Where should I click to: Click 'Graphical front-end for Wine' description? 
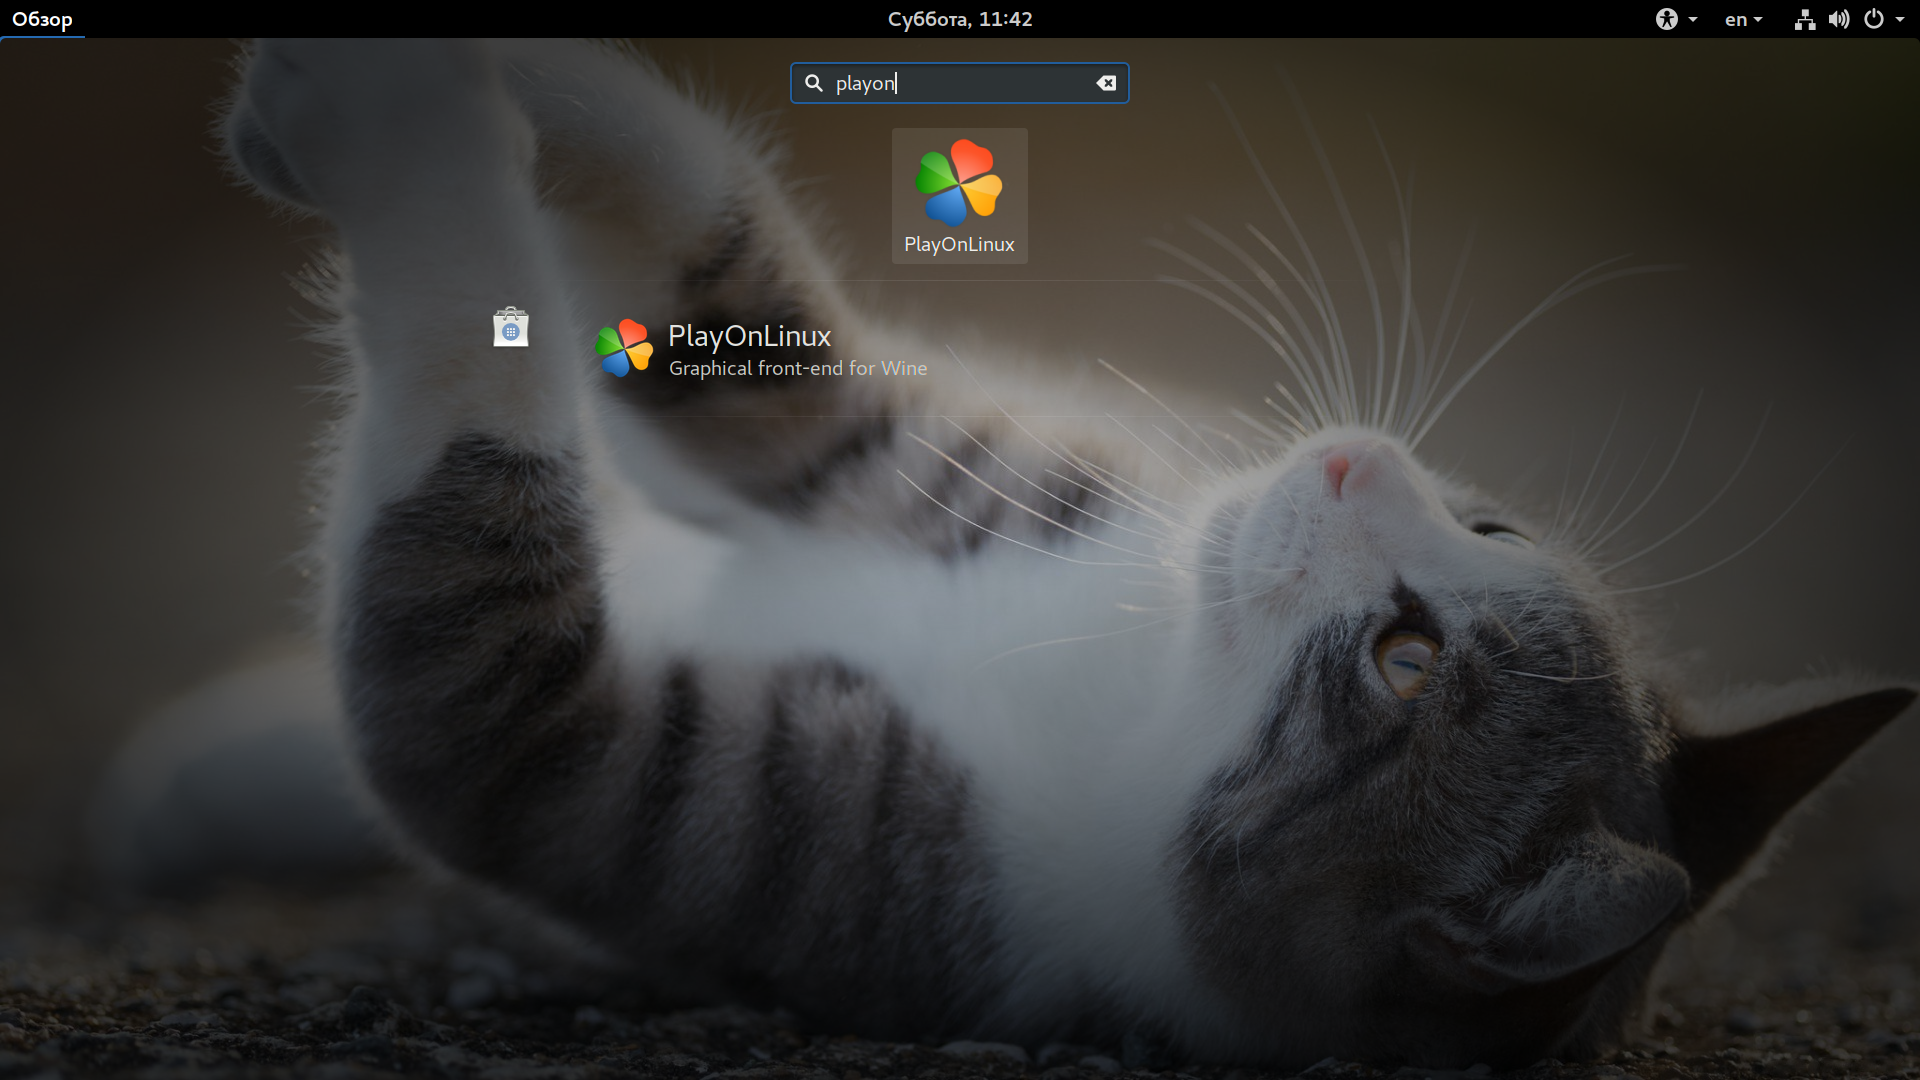797,368
